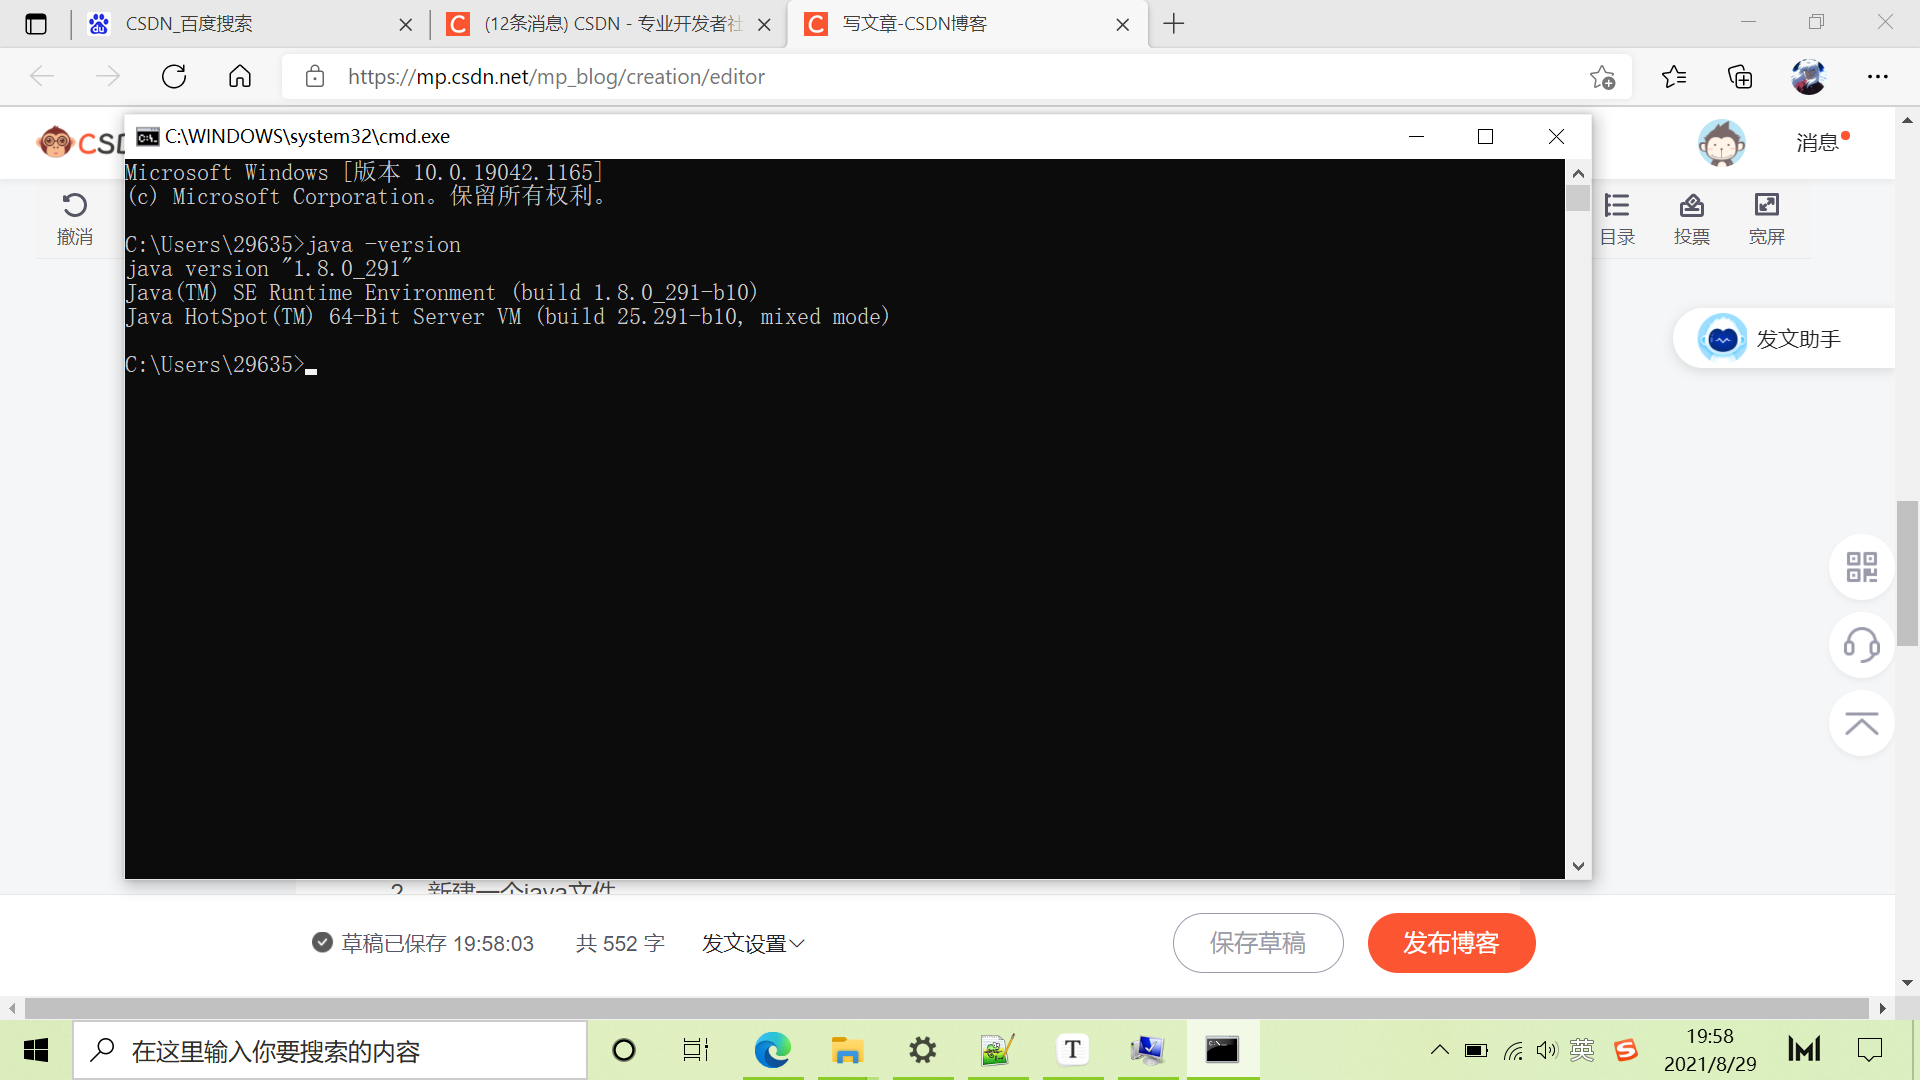Click the back-to-top arrow icon

point(1861,723)
